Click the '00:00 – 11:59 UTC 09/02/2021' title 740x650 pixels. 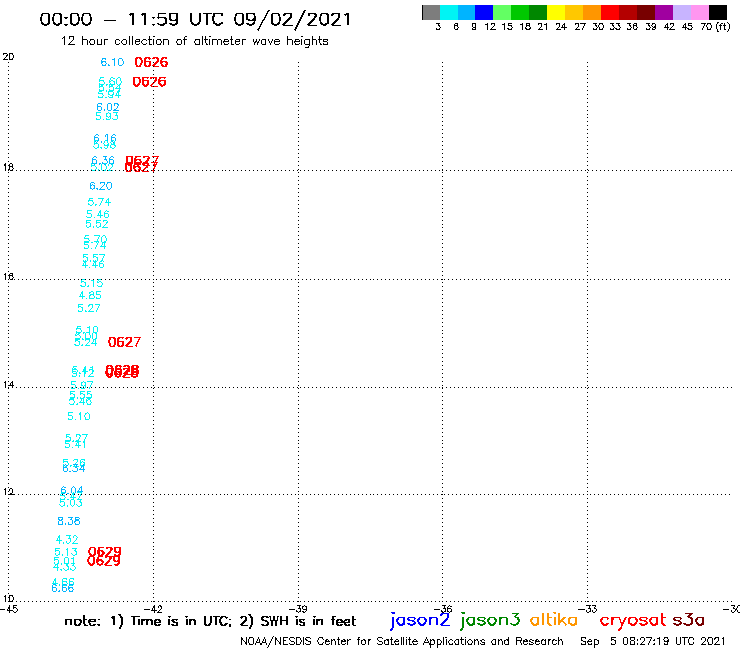tap(195, 19)
